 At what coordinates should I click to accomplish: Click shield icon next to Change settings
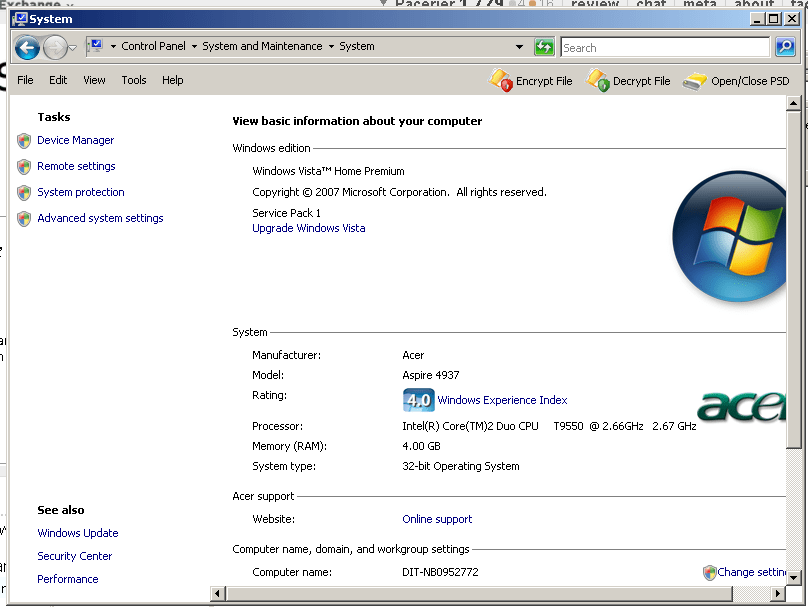tap(710, 572)
